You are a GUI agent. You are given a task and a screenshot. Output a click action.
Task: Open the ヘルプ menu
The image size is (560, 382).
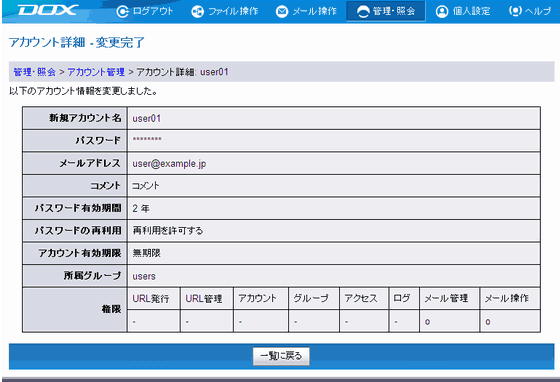click(530, 11)
